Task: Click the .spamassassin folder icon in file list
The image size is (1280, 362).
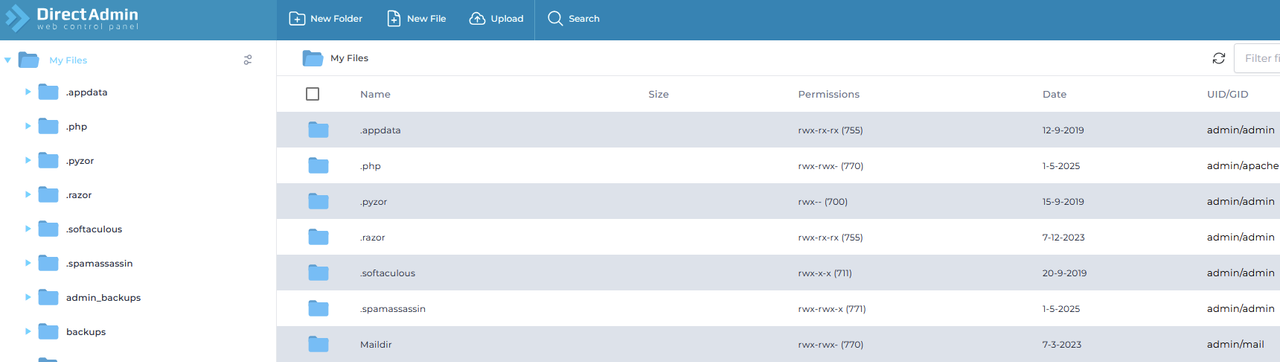Action: pos(318,308)
